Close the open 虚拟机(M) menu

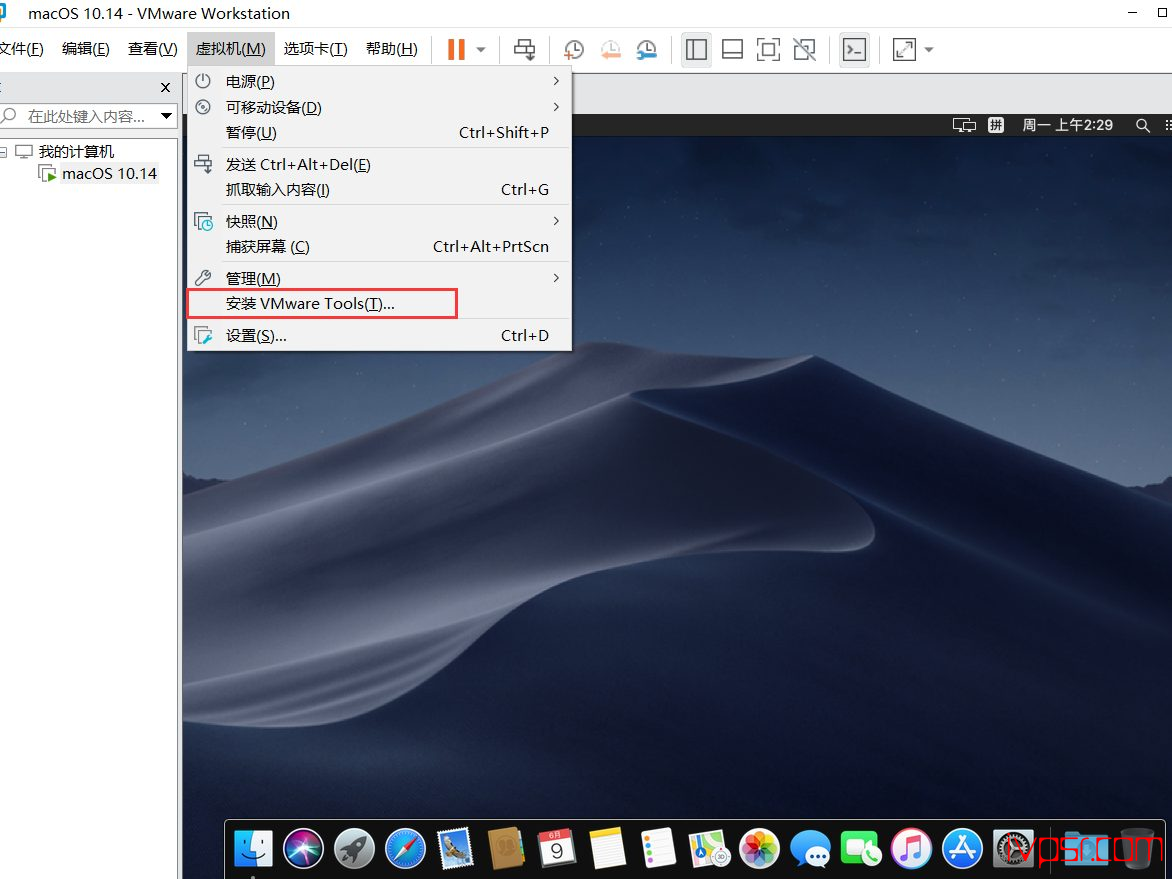click(231, 49)
